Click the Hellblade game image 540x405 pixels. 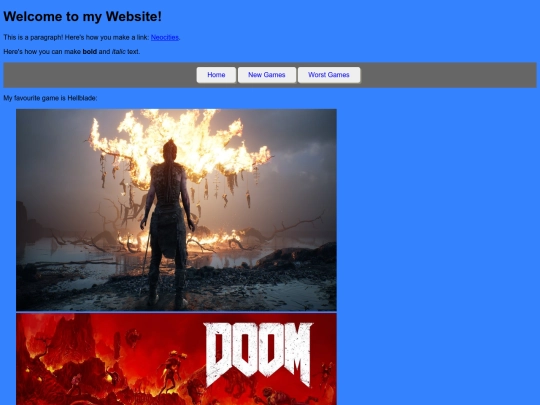176,210
